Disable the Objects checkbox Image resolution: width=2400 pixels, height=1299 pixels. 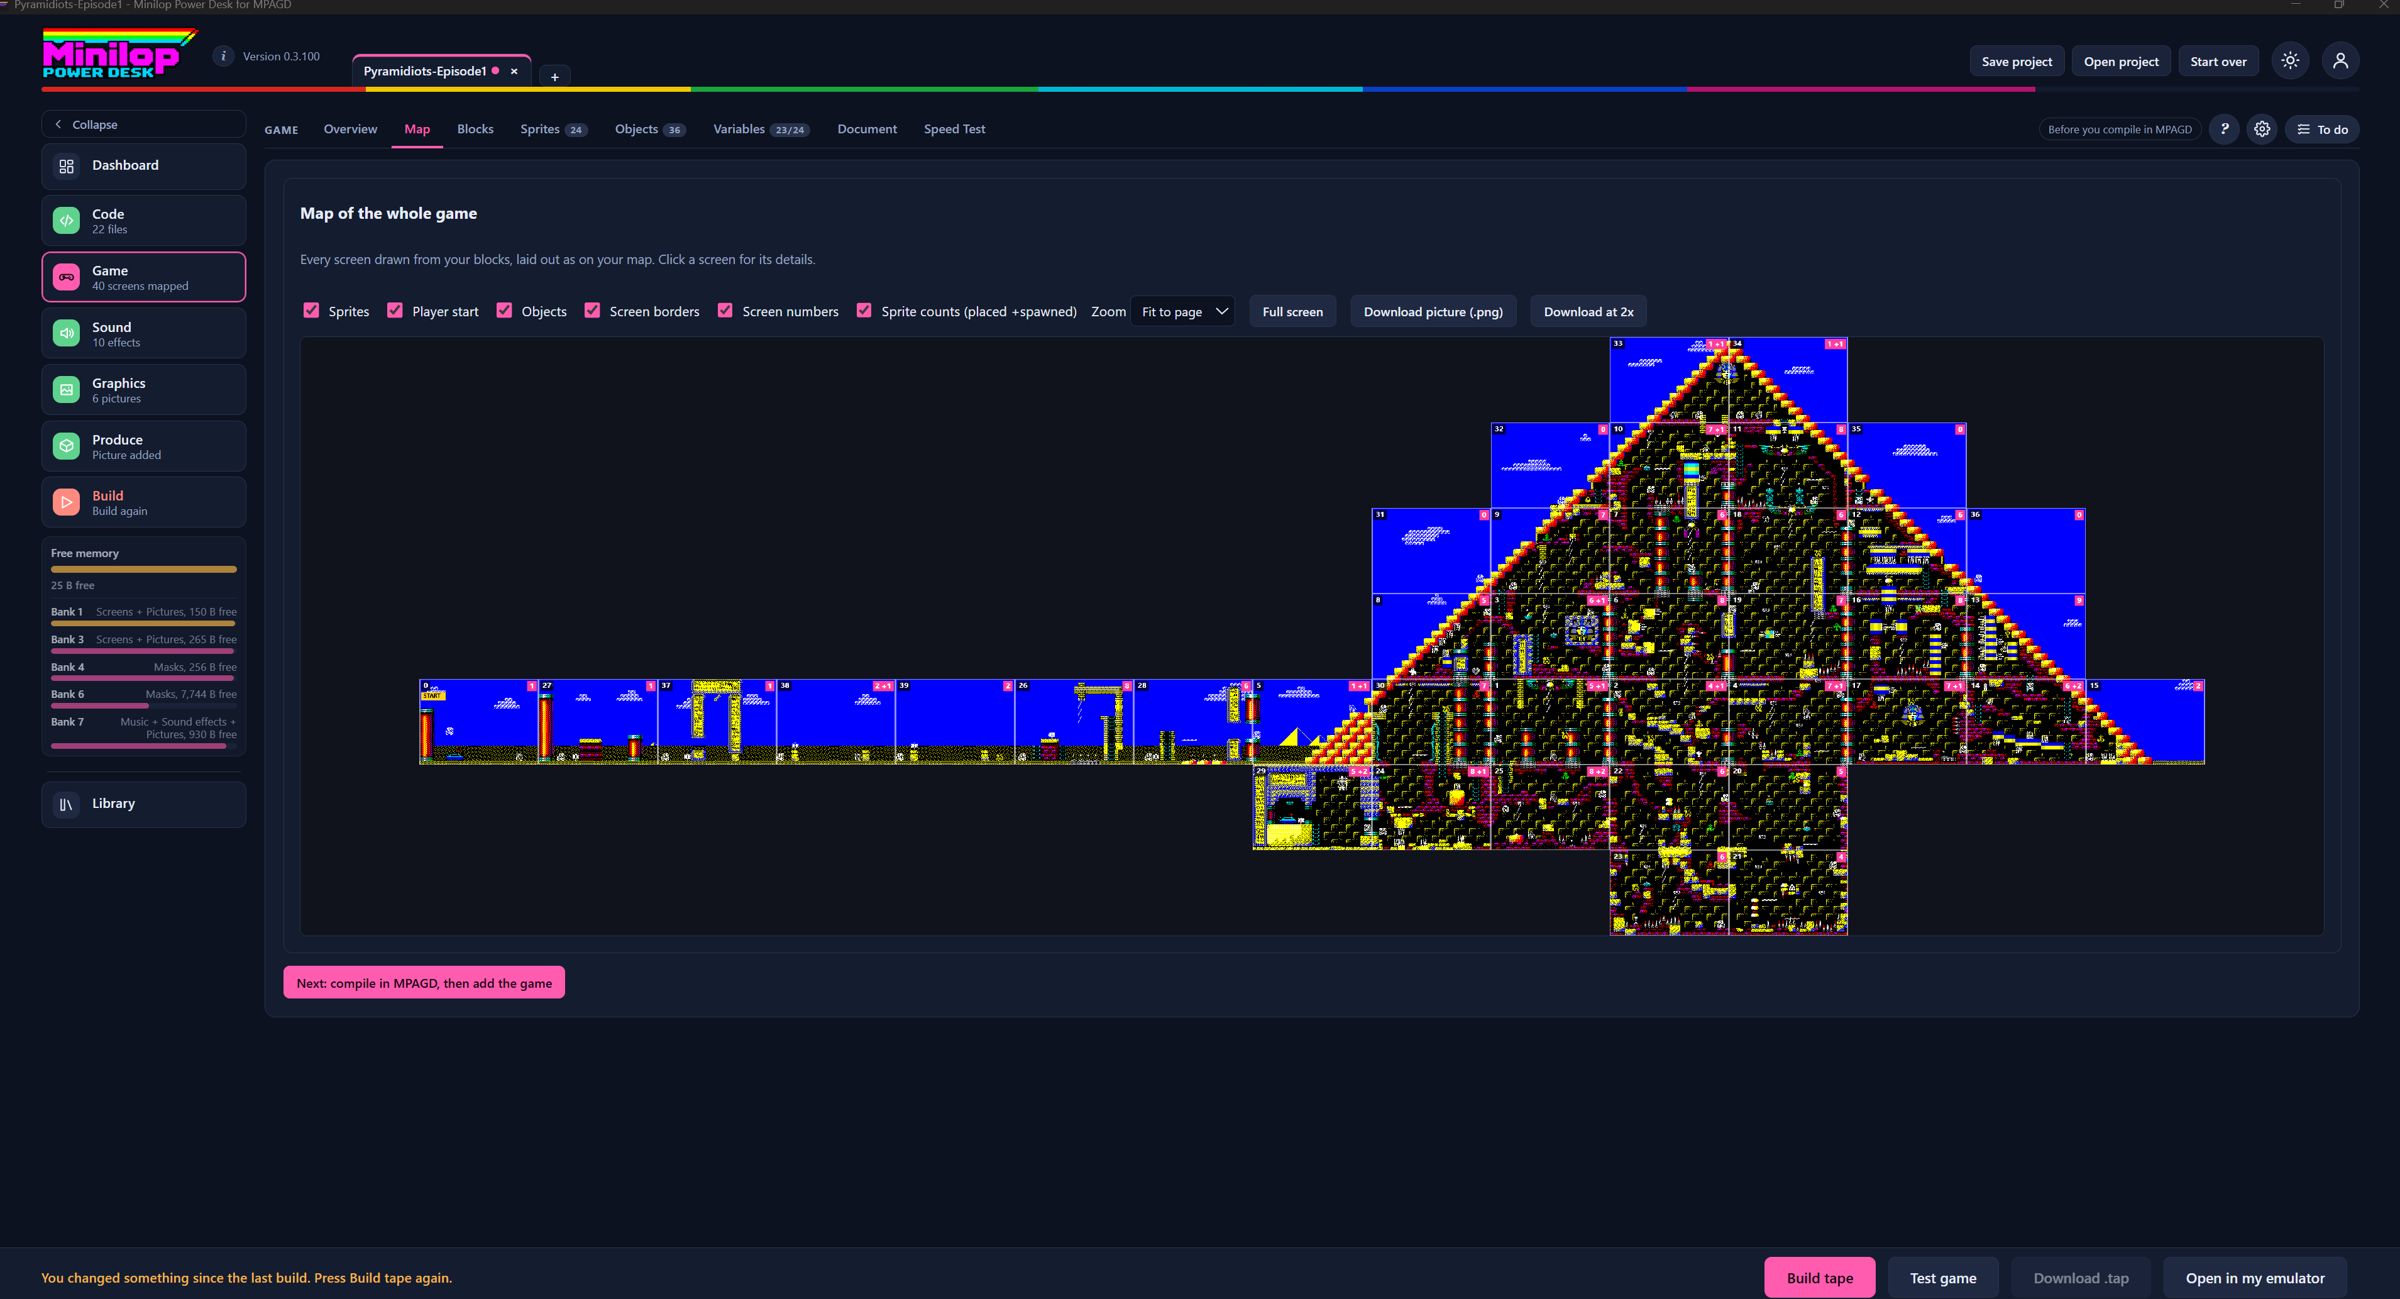504,310
